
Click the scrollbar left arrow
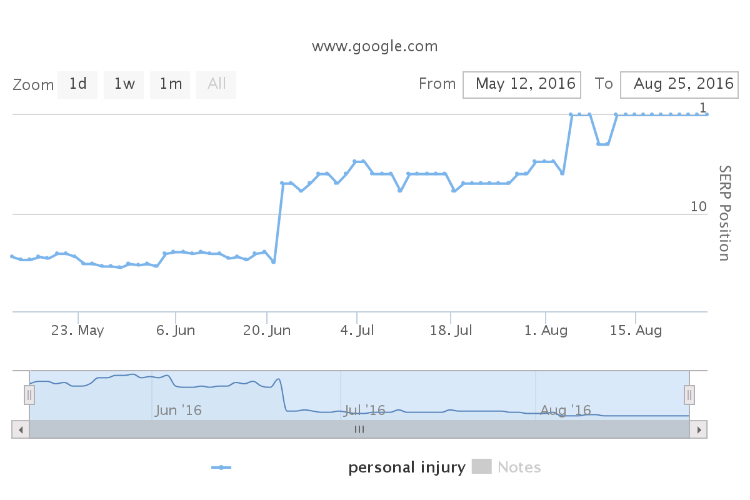coord(21,430)
